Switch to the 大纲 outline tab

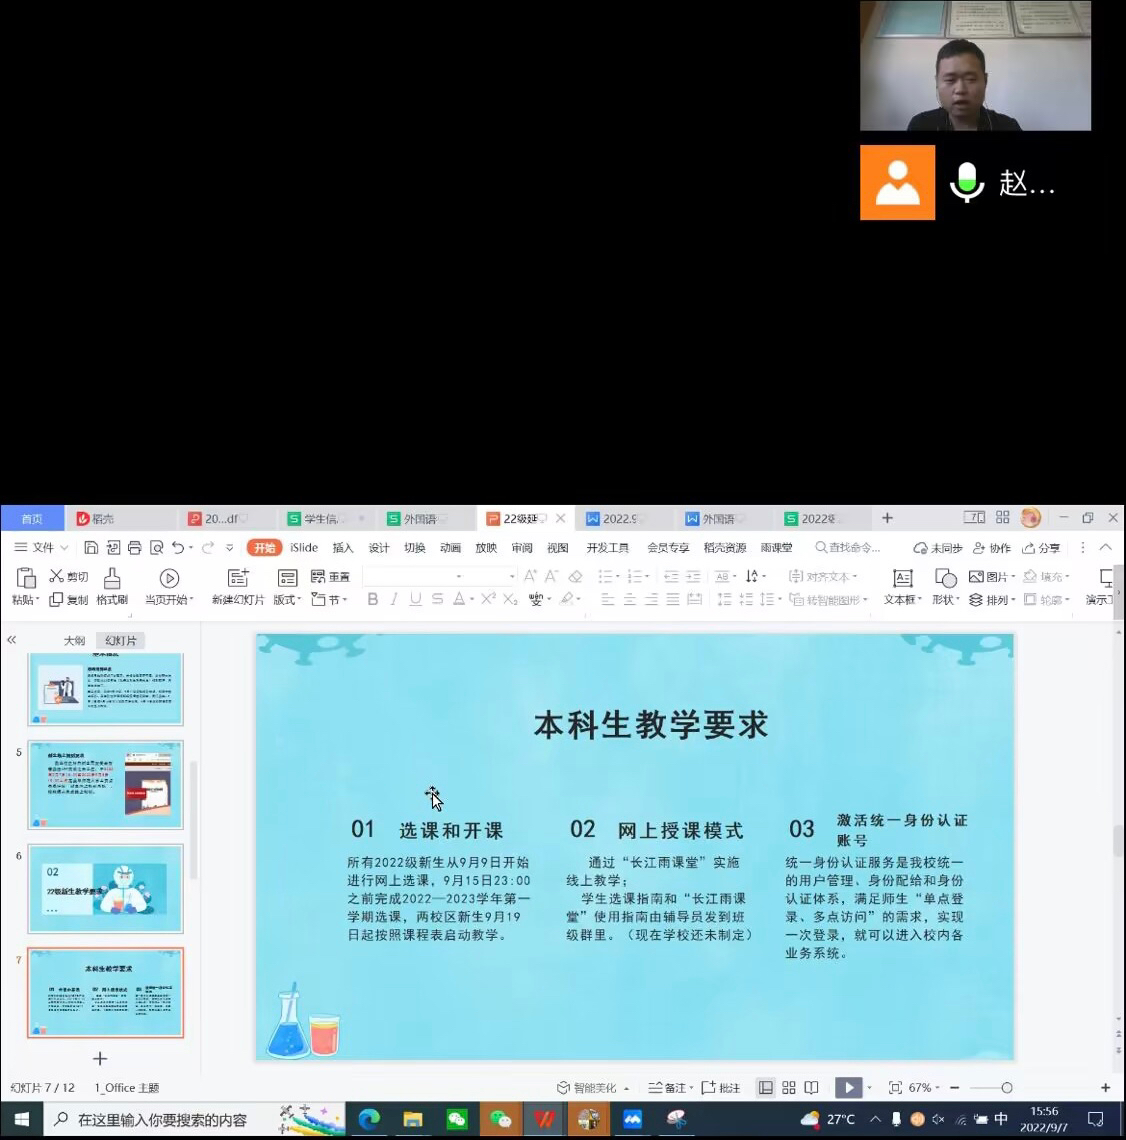[x=74, y=640]
